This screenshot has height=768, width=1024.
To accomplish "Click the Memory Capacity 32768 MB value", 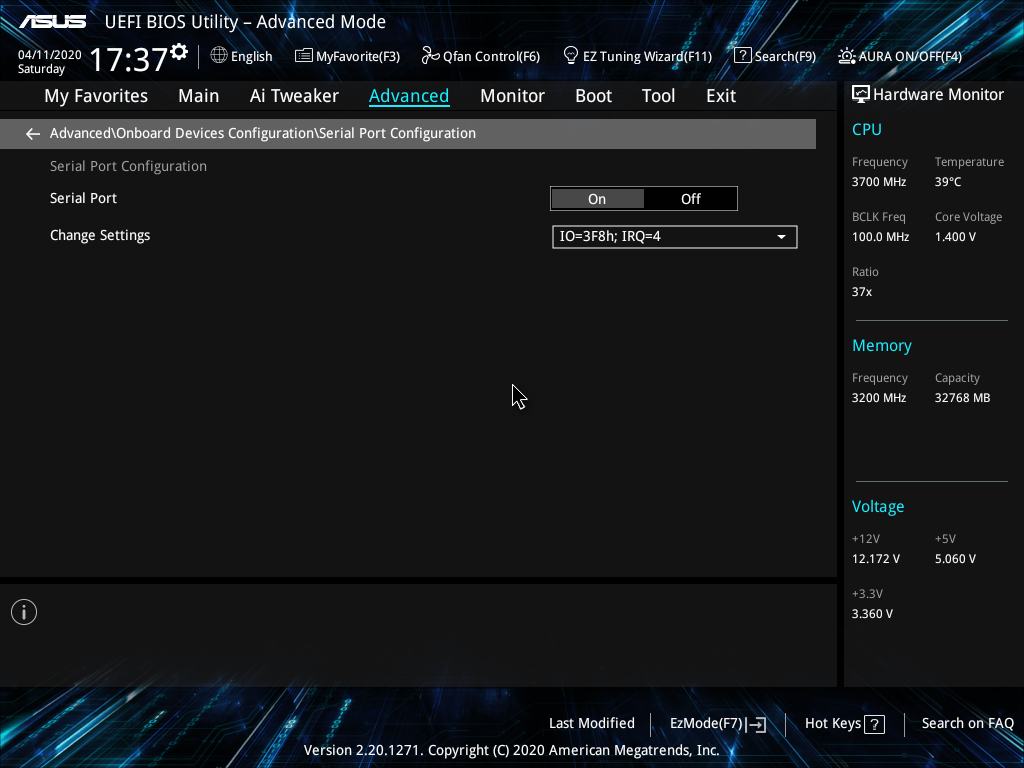I will 962,398.
